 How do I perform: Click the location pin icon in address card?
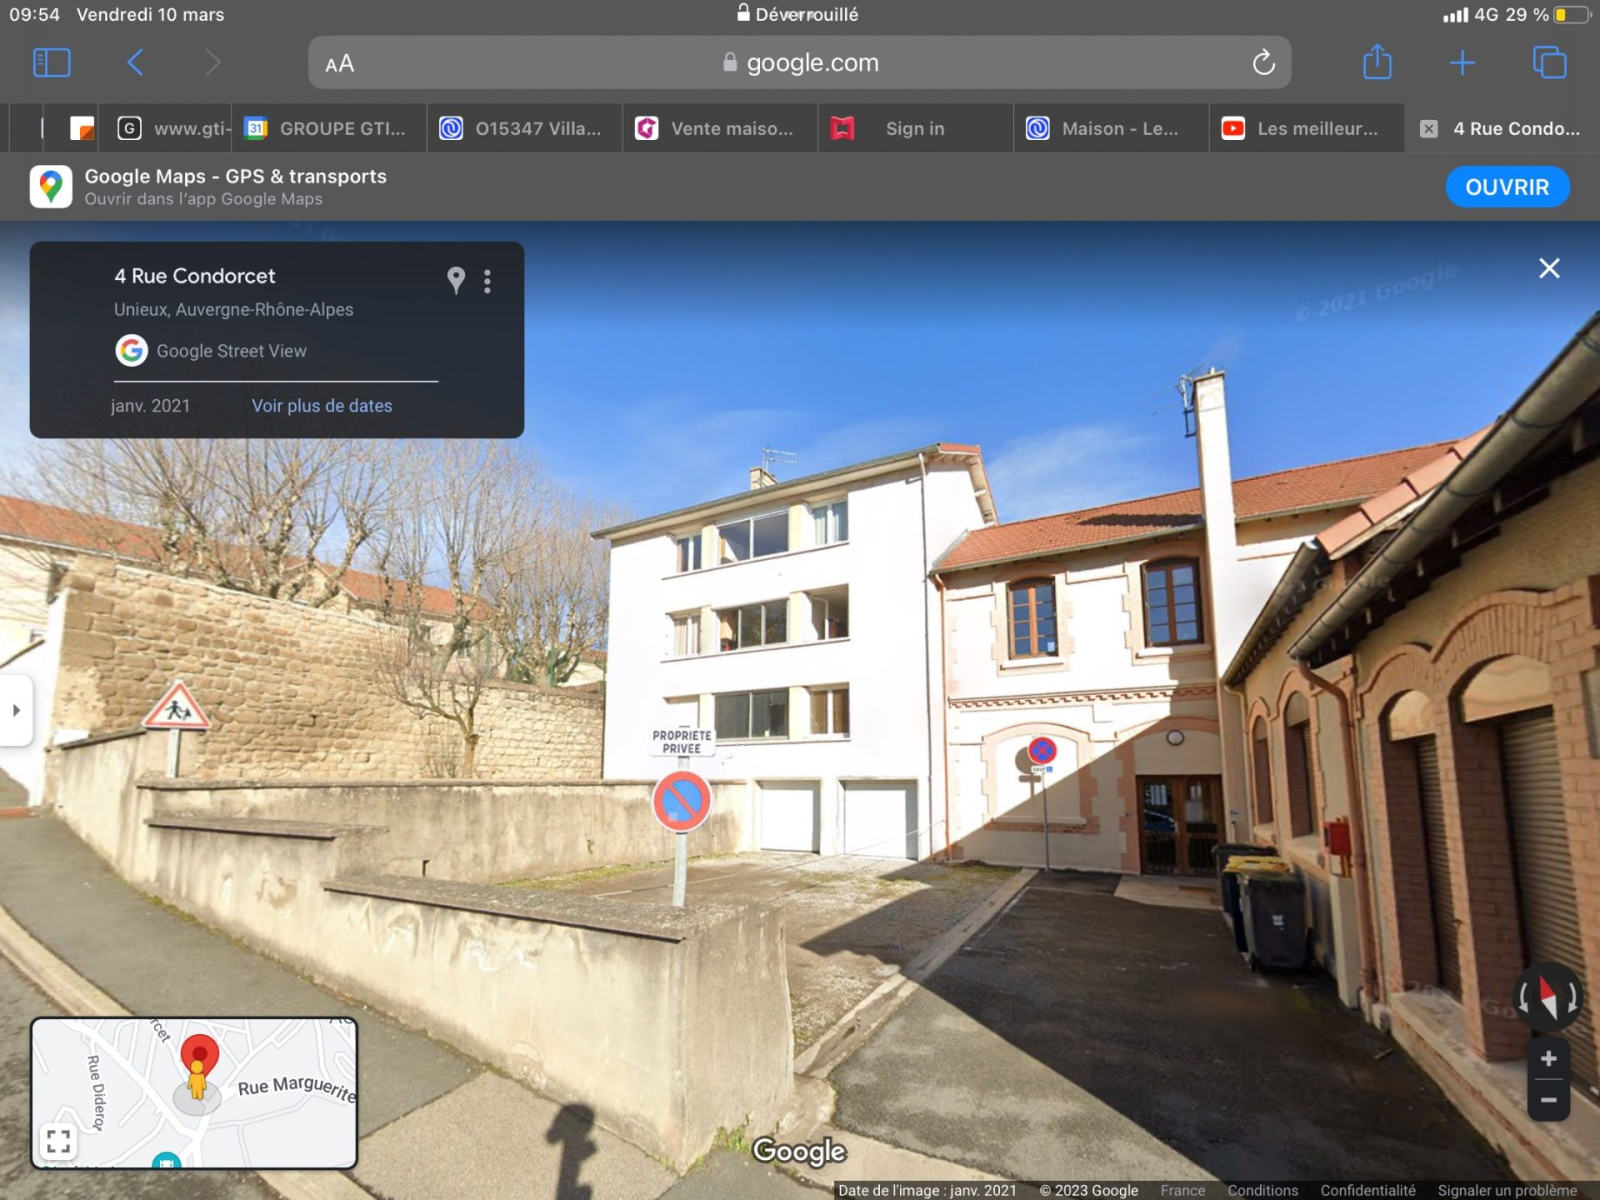coord(456,280)
